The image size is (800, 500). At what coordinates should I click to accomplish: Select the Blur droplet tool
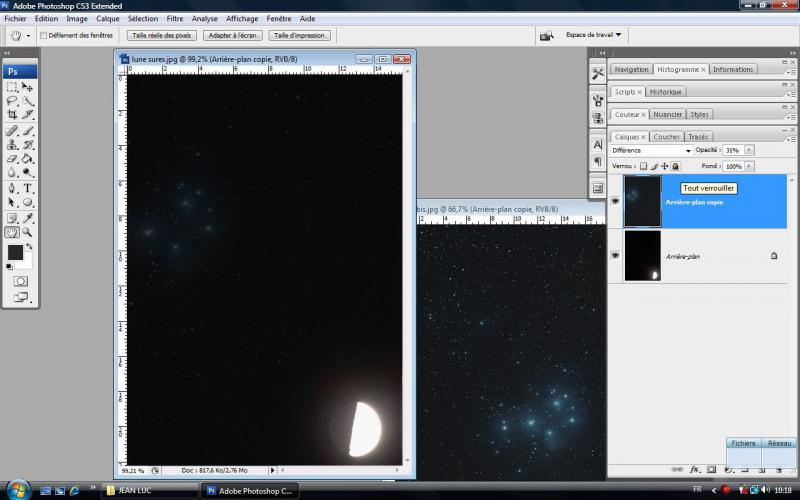[12, 172]
